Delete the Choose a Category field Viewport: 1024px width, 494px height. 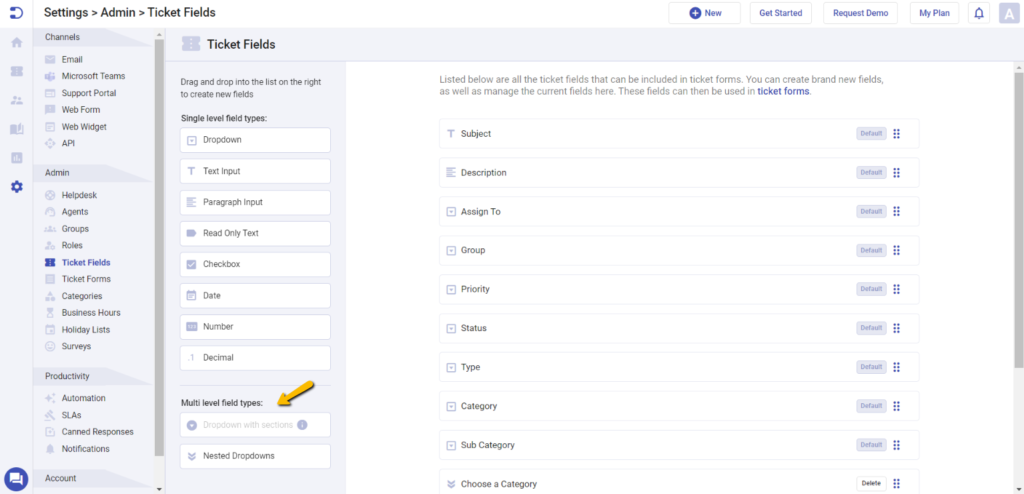coord(870,483)
